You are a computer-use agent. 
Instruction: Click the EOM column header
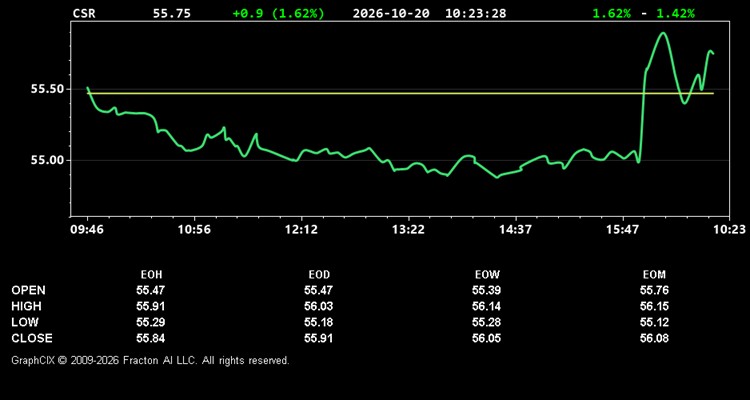654,275
